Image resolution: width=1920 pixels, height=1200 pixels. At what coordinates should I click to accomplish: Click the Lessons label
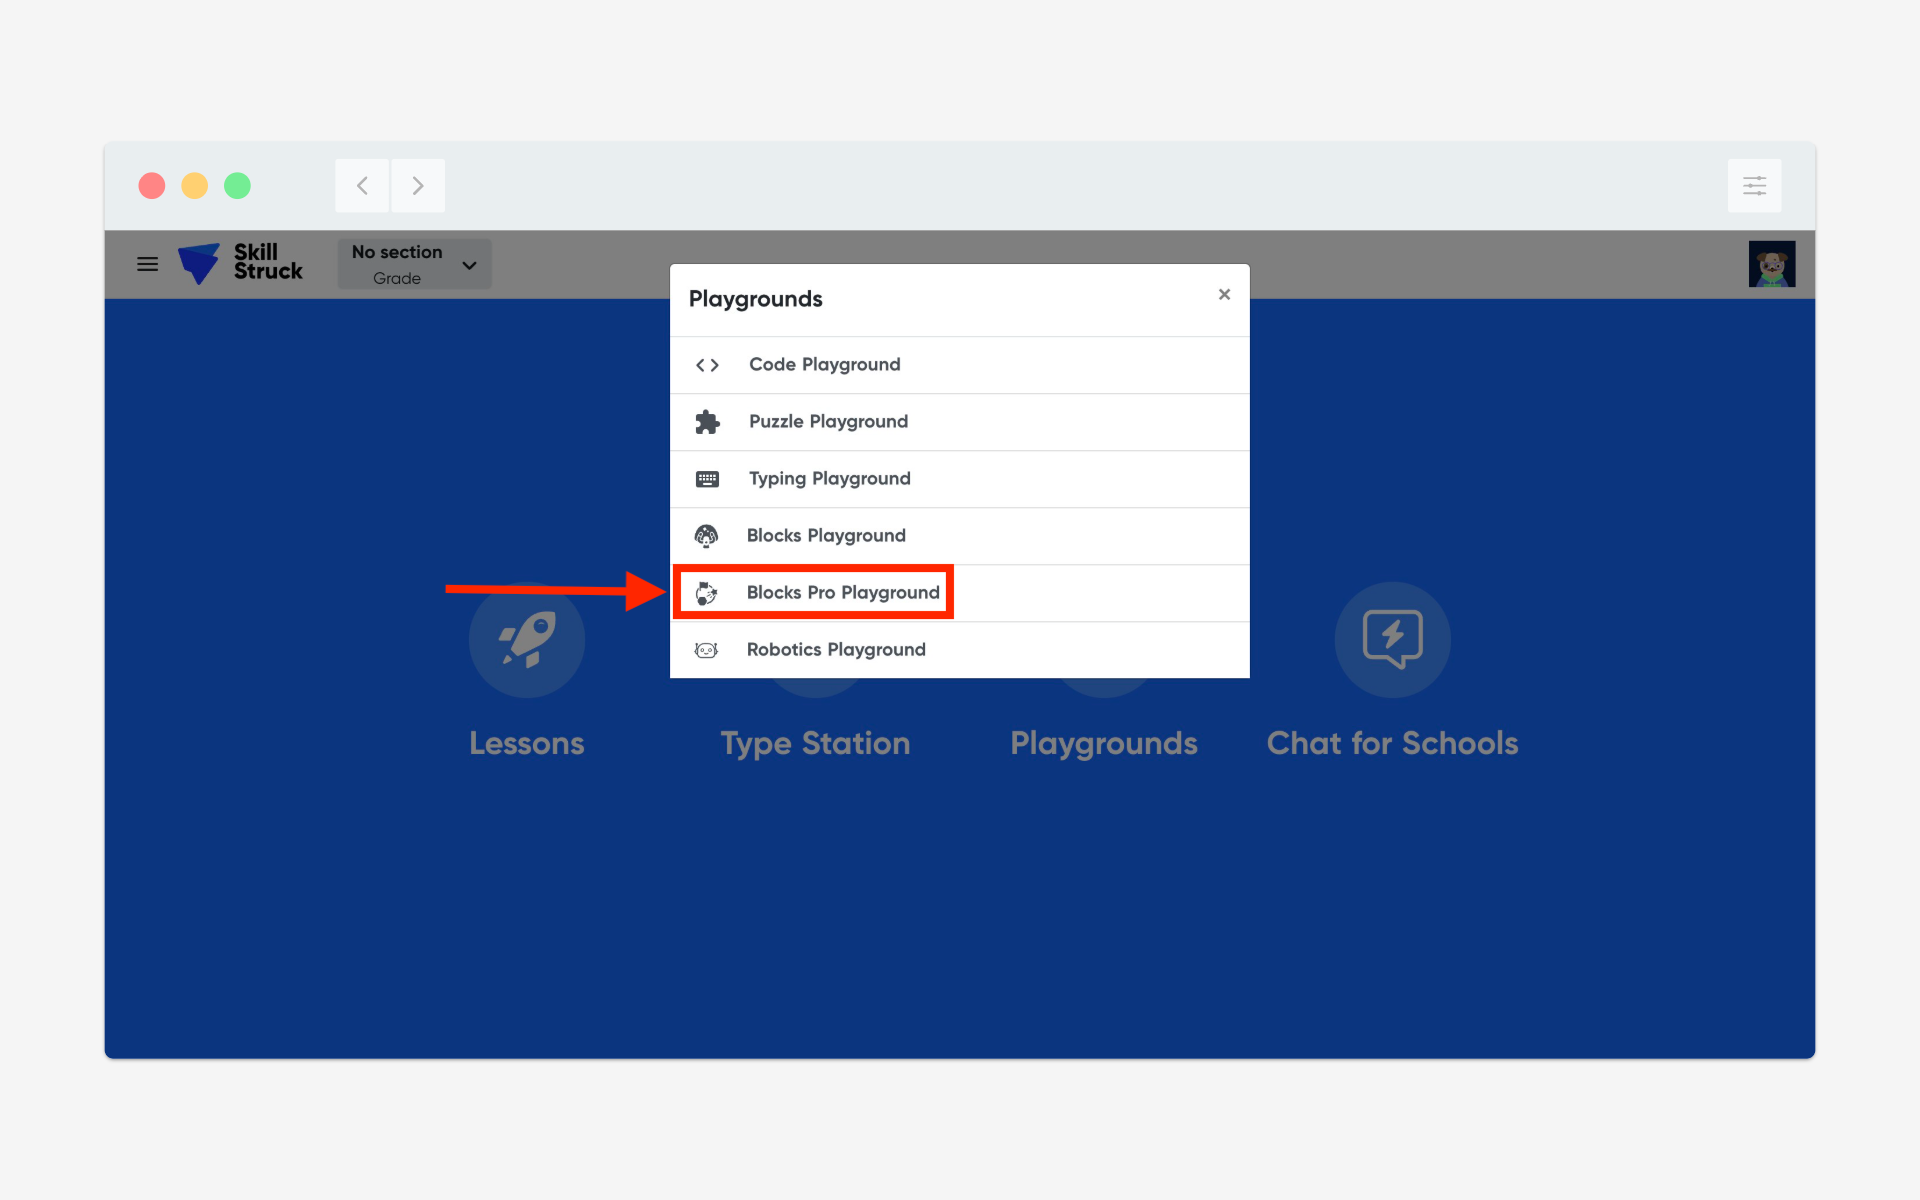[x=527, y=743]
